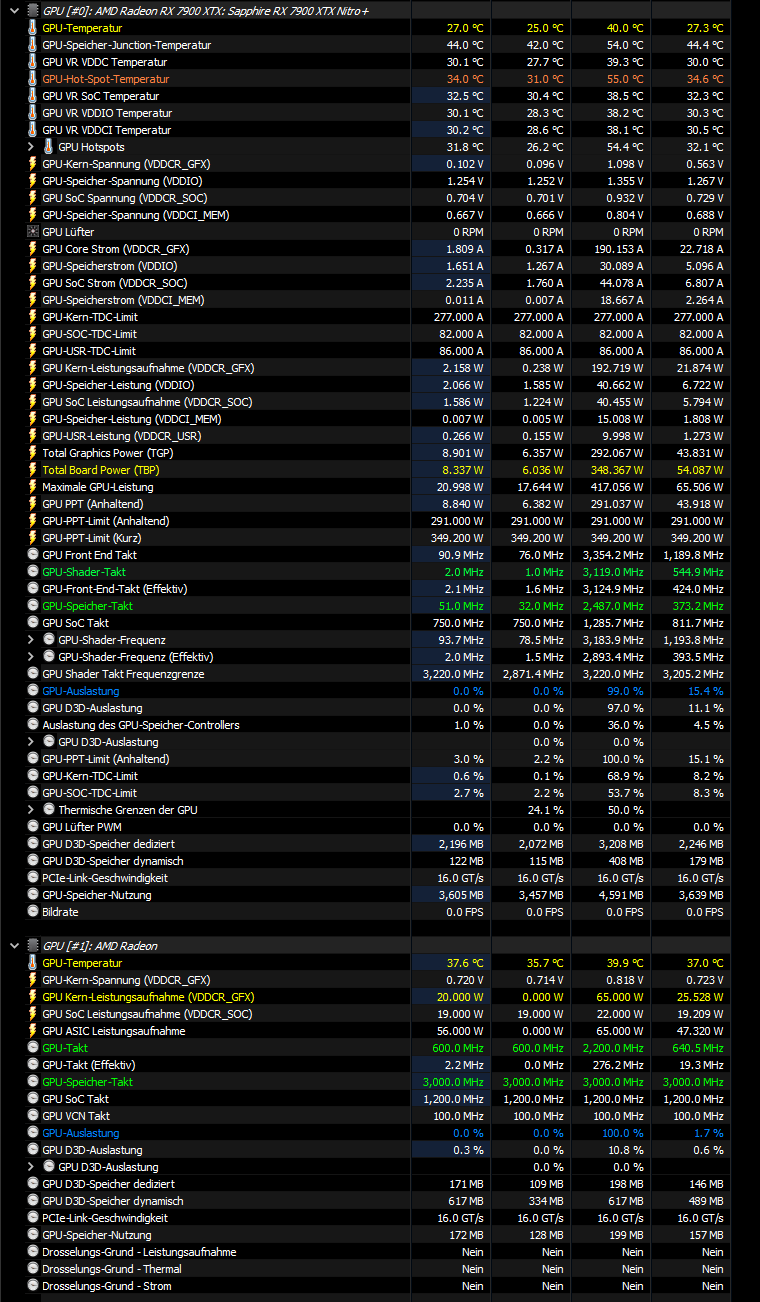This screenshot has width=760, height=1302.
Task: Select Auslastung des GPU-Speicher-Controllers row
Action: pyautogui.click(x=378, y=725)
